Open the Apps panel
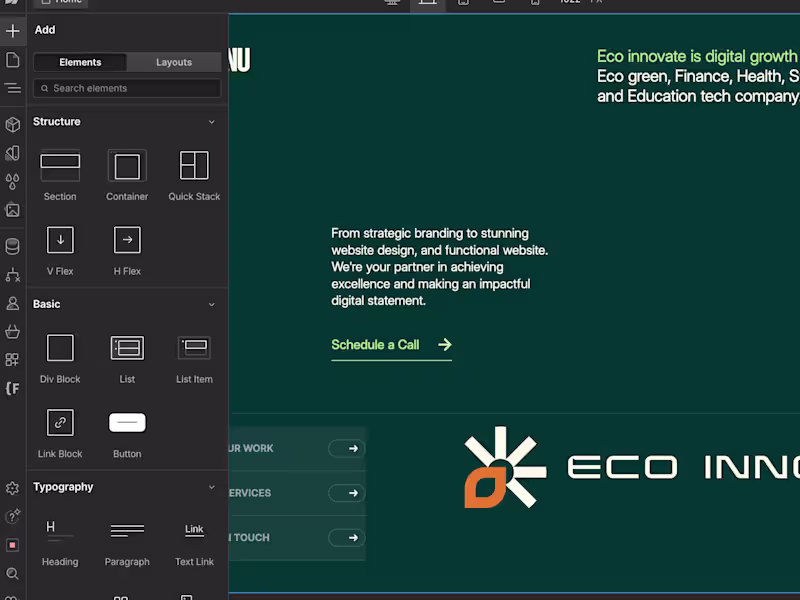 tap(13, 359)
